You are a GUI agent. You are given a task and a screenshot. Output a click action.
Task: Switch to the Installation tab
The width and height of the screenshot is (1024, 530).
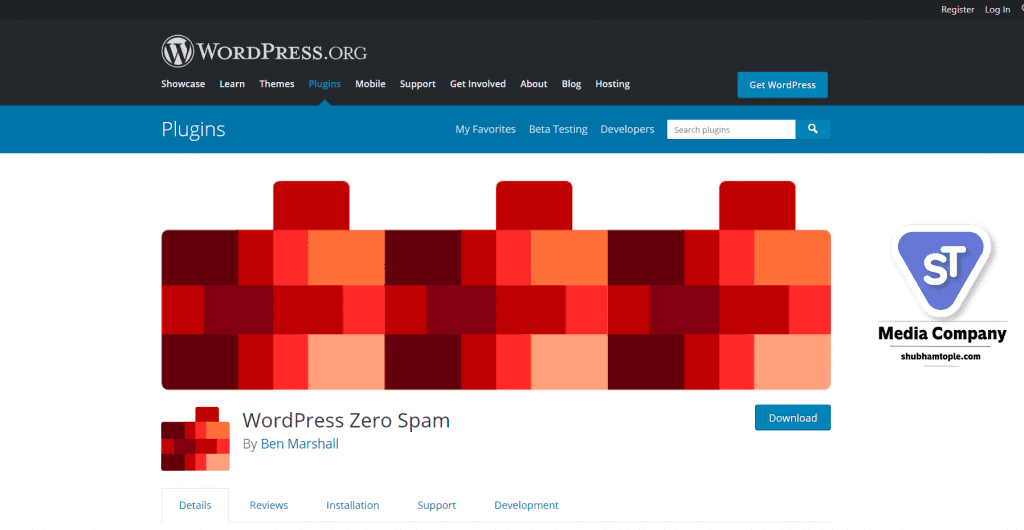pyautogui.click(x=353, y=505)
